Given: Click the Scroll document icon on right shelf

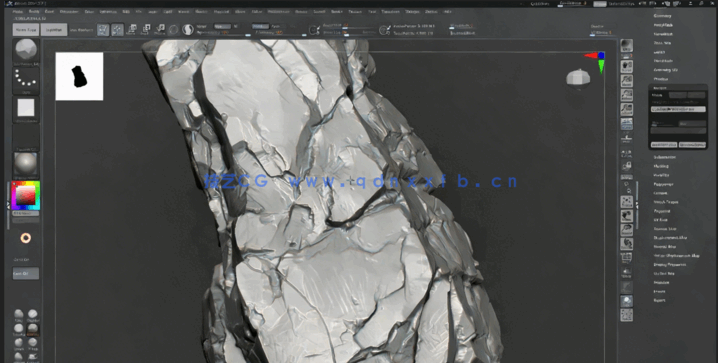Looking at the screenshot, I should point(626,66).
